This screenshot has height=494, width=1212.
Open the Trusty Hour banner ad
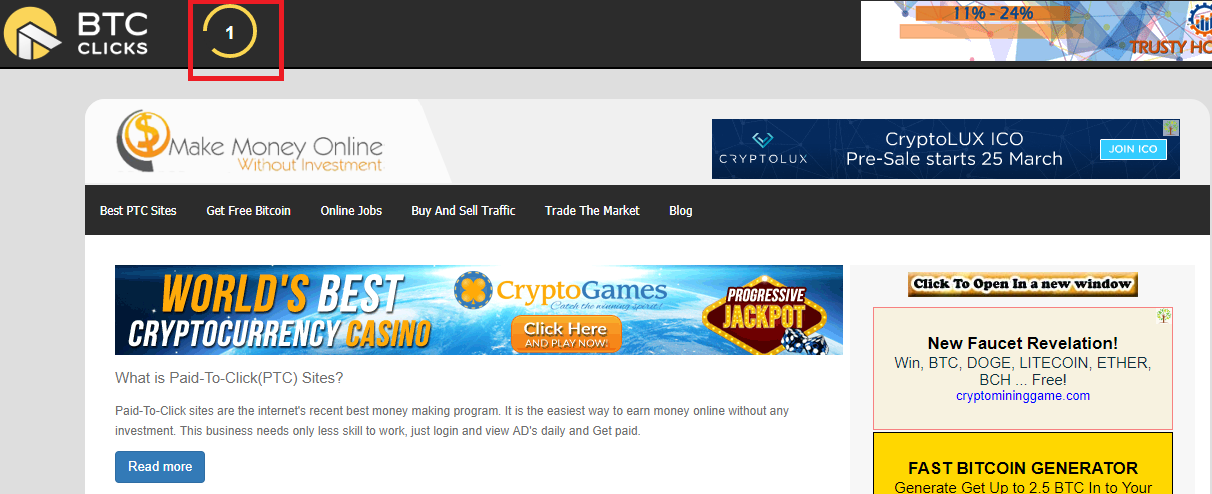1036,31
